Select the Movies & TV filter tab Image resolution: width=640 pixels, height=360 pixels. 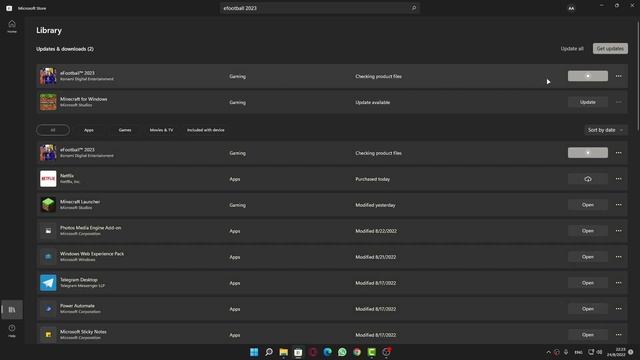(161, 130)
